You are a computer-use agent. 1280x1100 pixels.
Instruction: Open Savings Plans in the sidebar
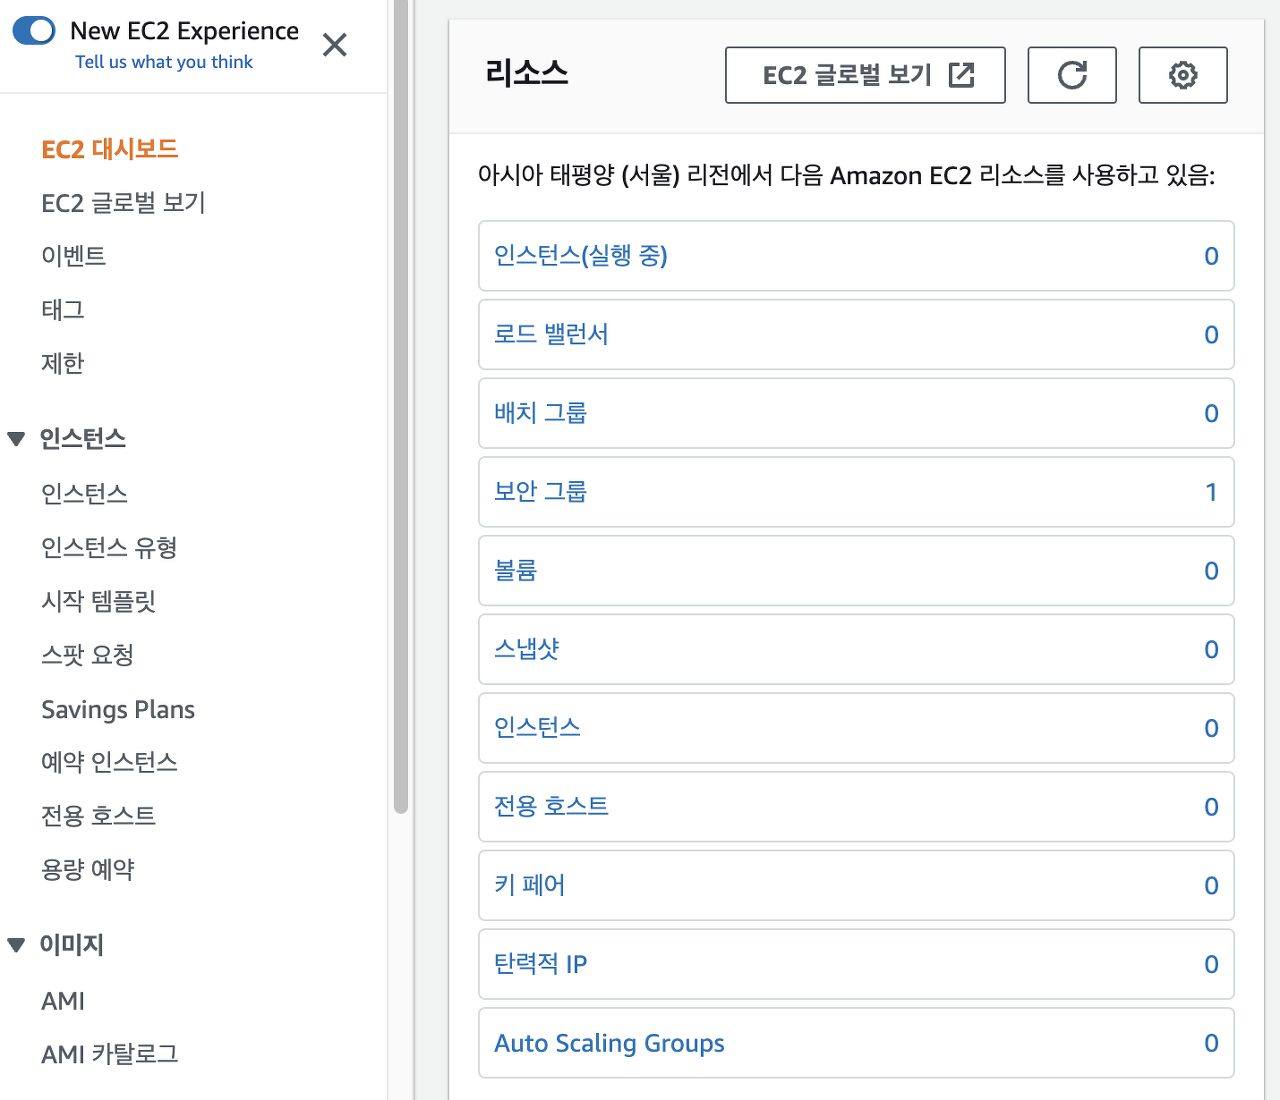(x=118, y=709)
